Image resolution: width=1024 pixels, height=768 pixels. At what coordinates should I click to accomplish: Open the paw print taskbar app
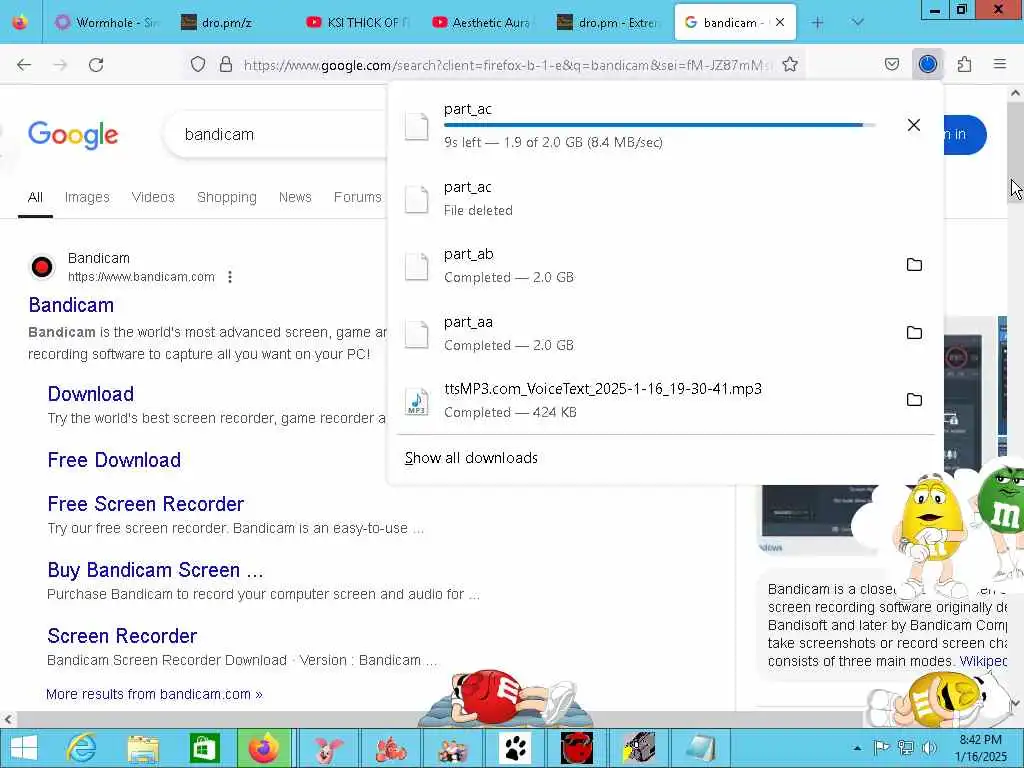[x=515, y=748]
